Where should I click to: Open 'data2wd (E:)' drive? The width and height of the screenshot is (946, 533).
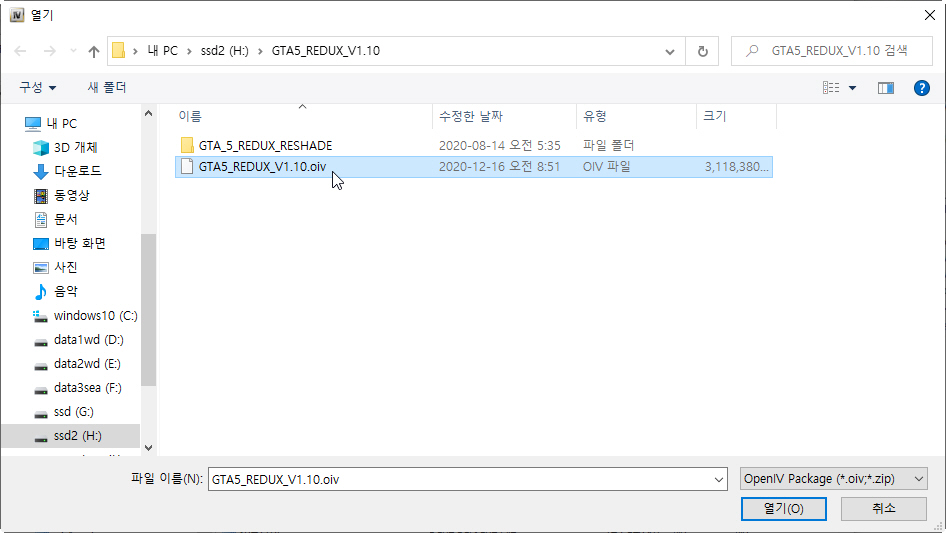(87, 364)
